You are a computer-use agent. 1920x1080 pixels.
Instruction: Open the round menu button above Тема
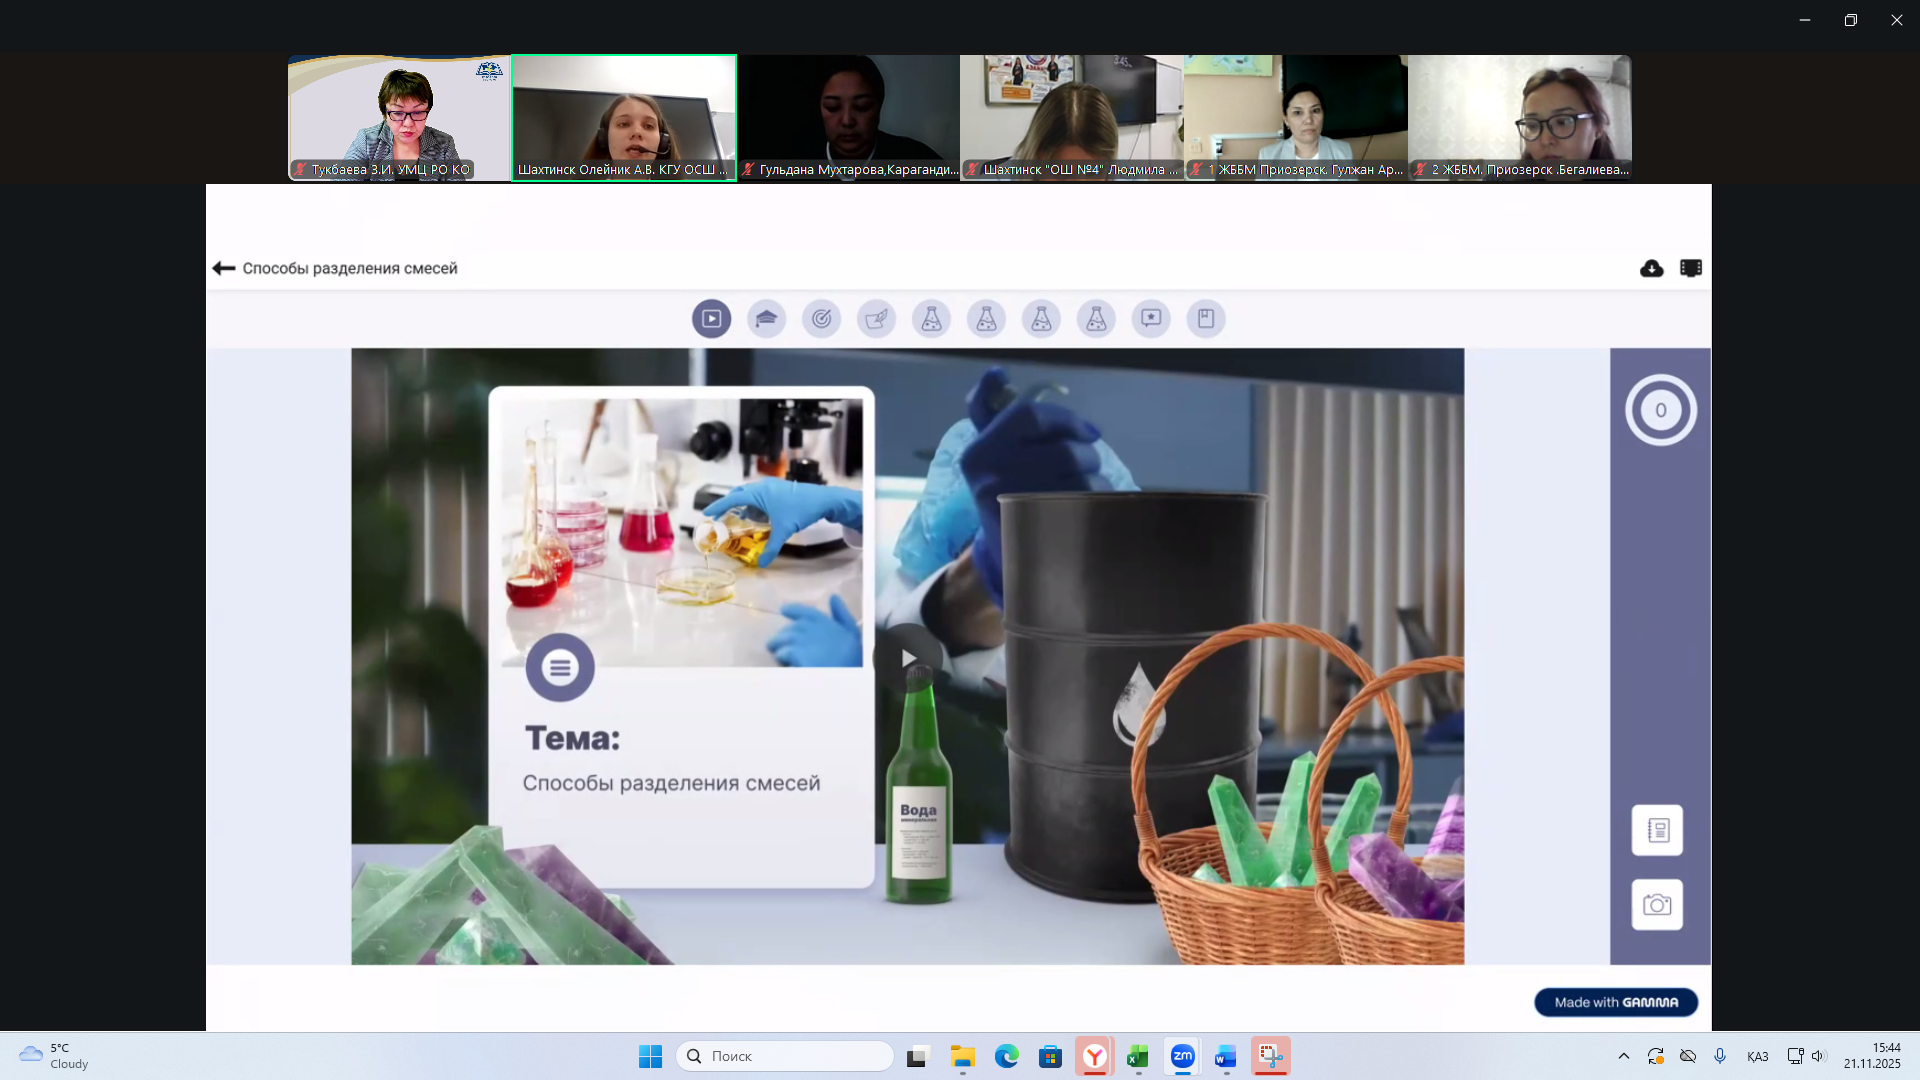560,667
